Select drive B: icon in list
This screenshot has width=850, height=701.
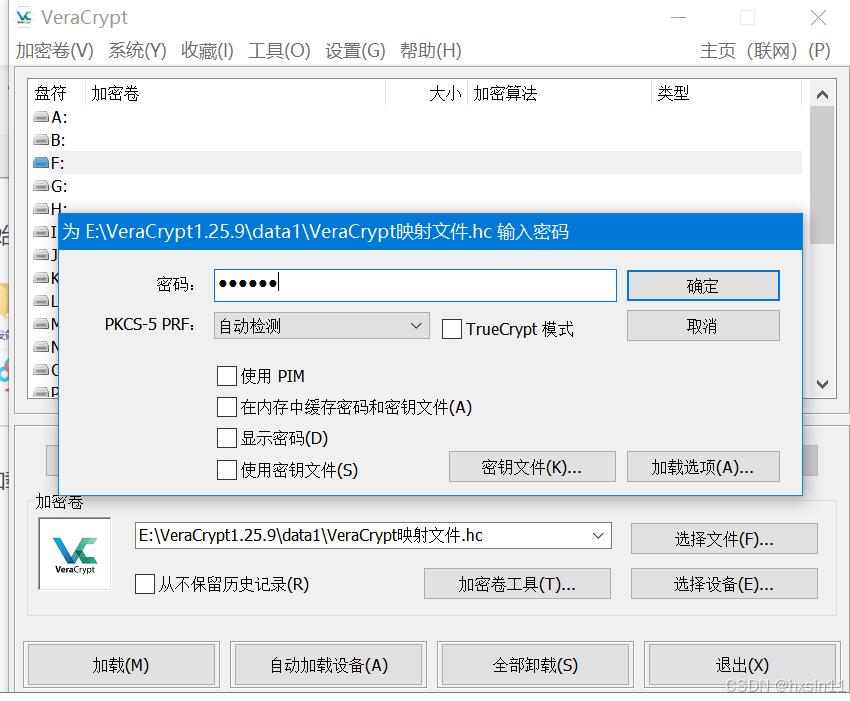pyautogui.click(x=41, y=140)
